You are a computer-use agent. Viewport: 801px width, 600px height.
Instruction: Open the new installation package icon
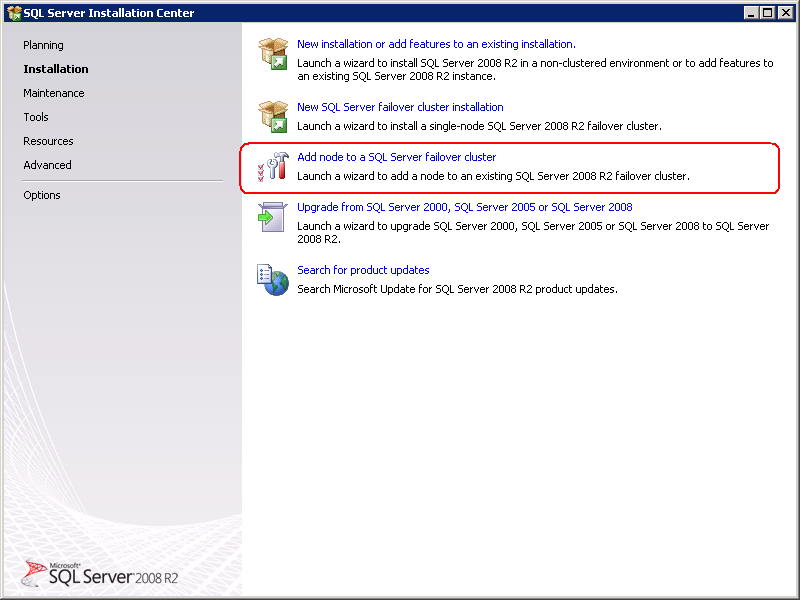pos(273,52)
